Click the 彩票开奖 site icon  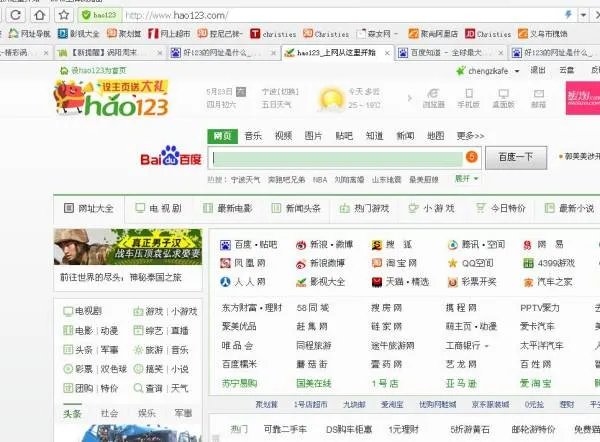(x=453, y=282)
